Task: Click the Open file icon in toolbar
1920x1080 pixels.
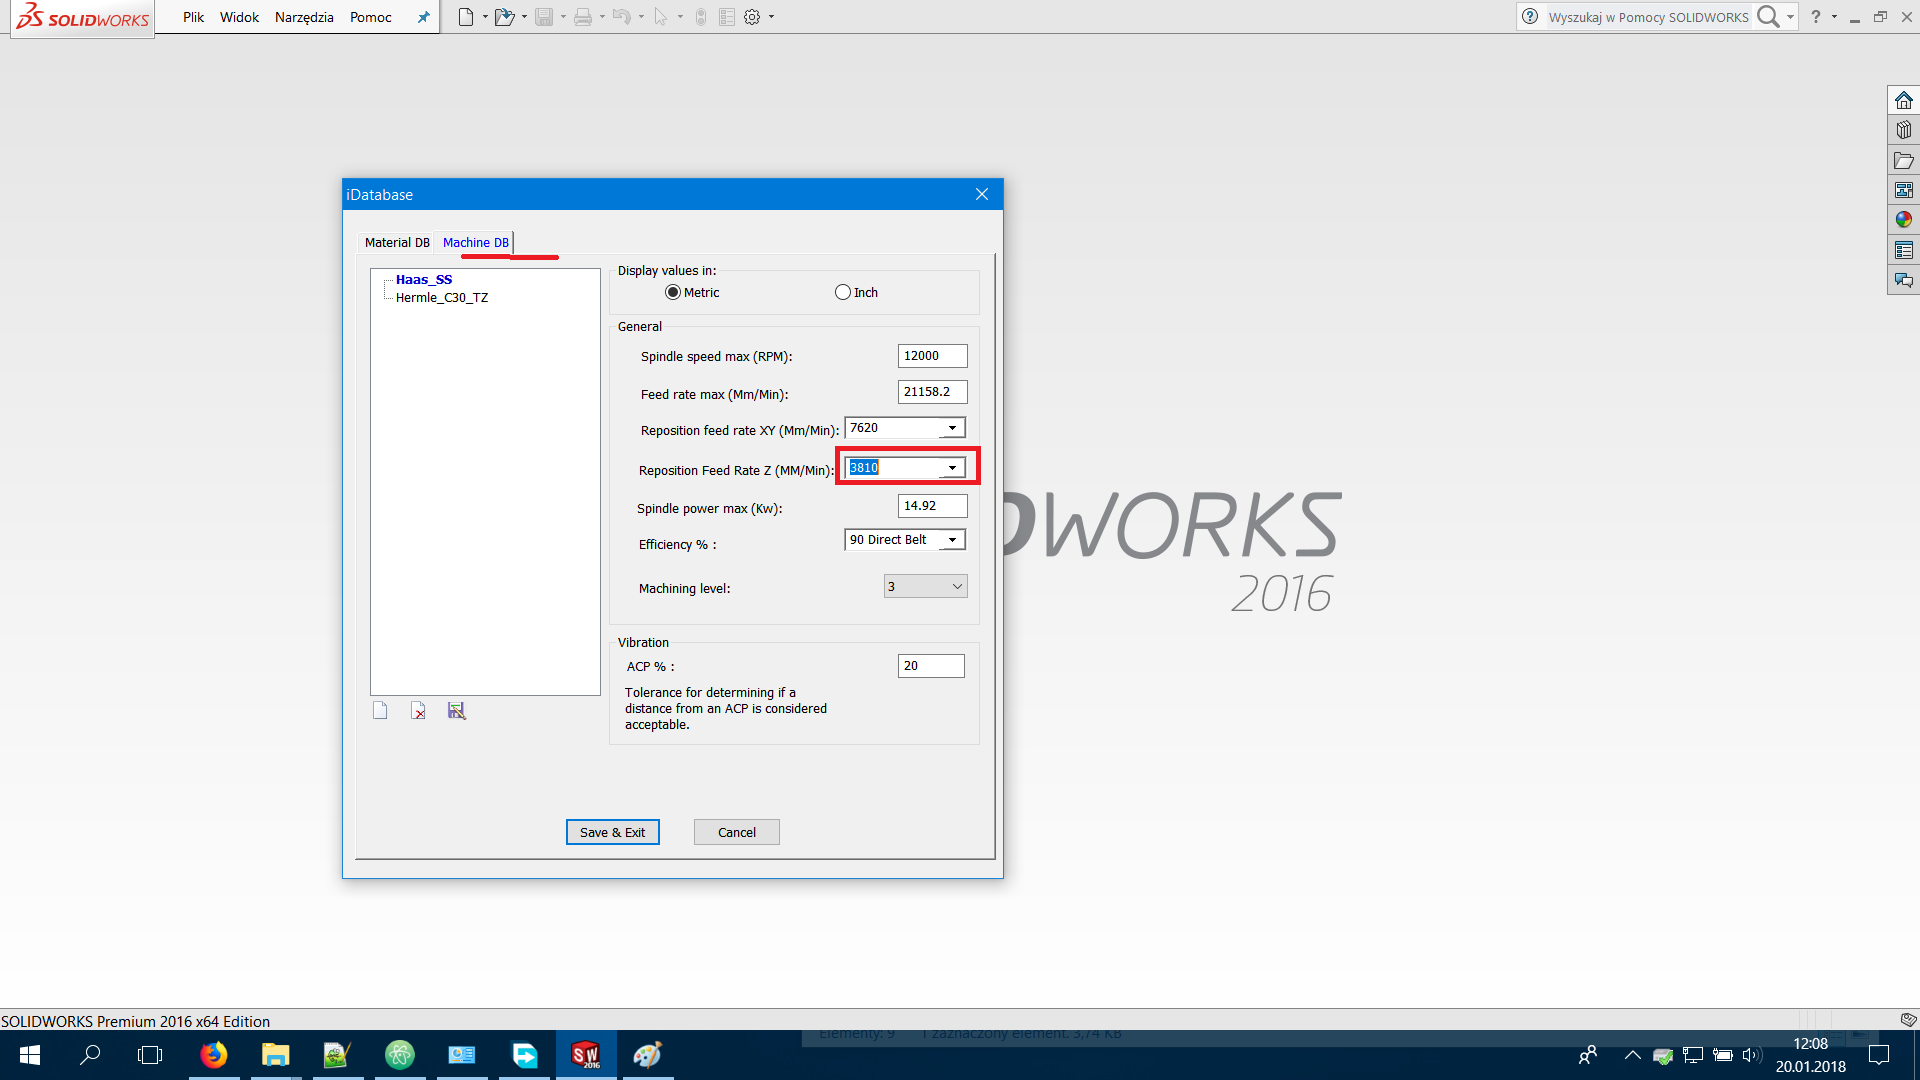Action: pyautogui.click(x=504, y=17)
